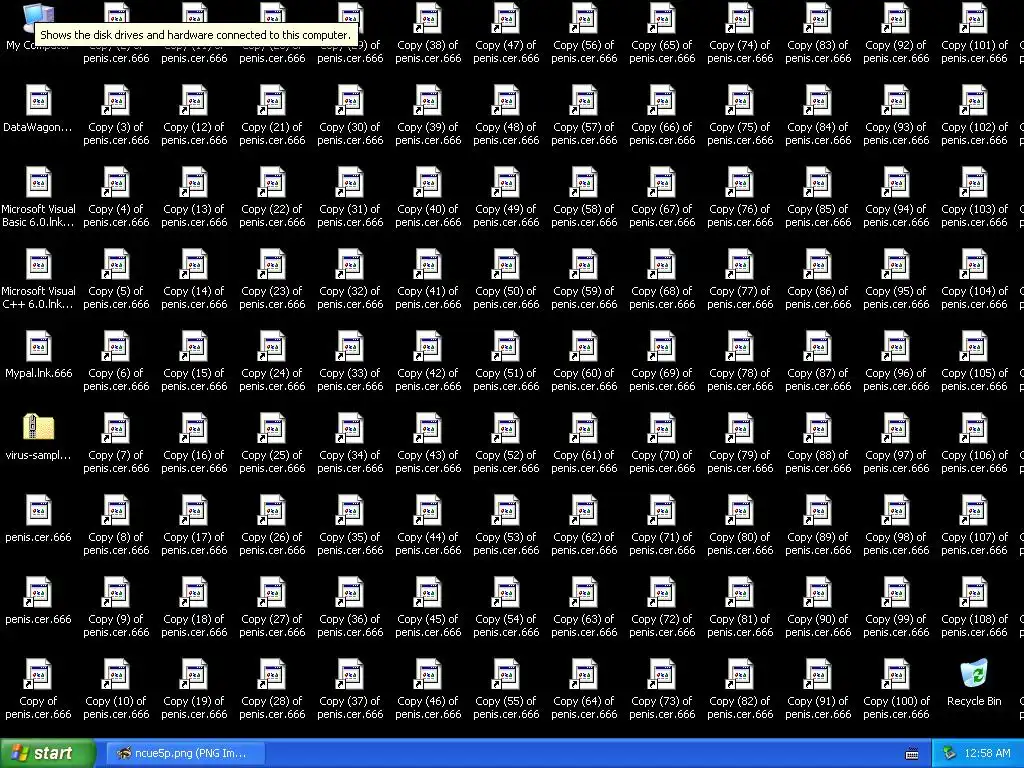Select the Copy (108) shortcut icon

pos(974,593)
